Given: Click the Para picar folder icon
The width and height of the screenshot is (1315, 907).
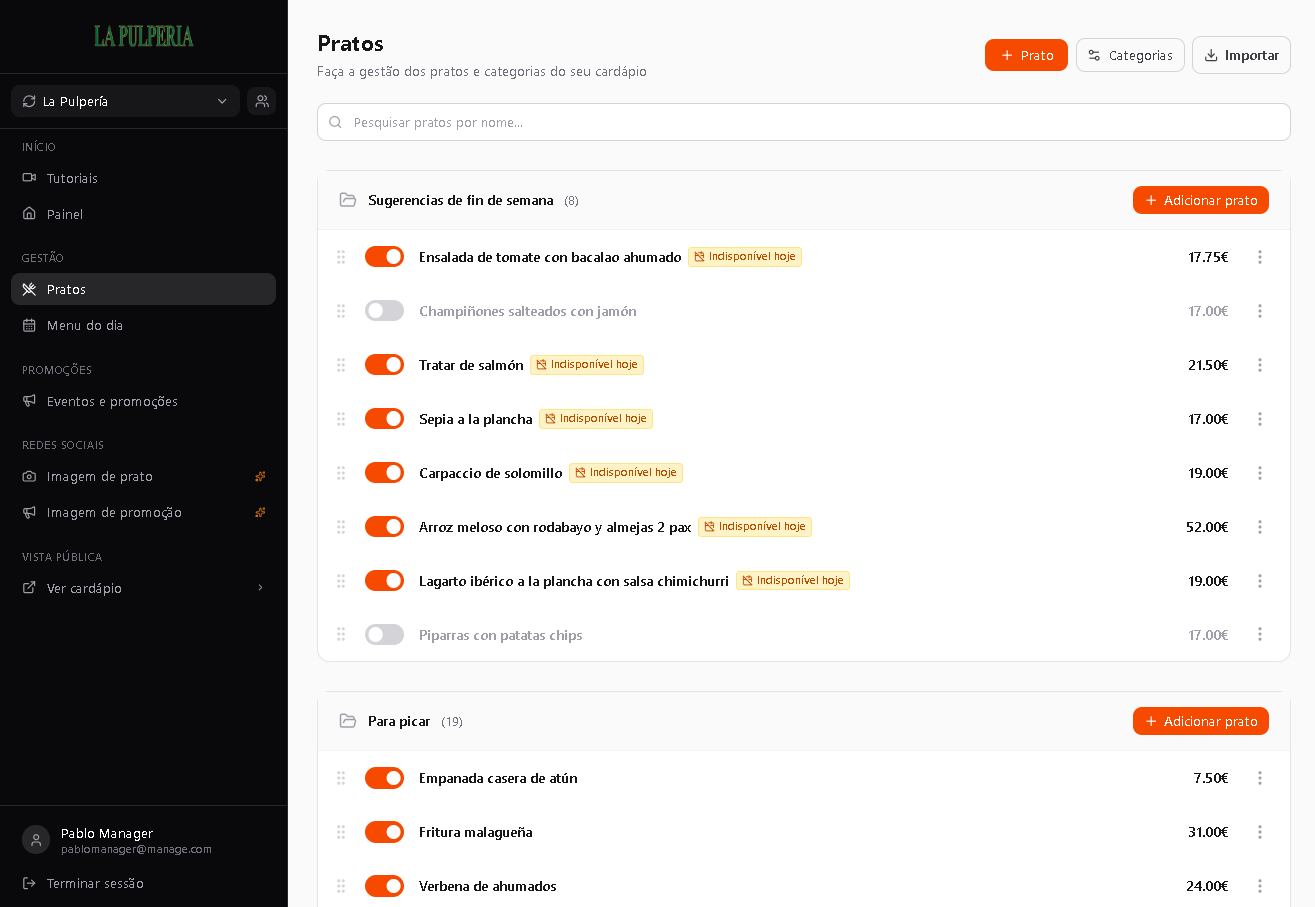Looking at the screenshot, I should pos(348,721).
